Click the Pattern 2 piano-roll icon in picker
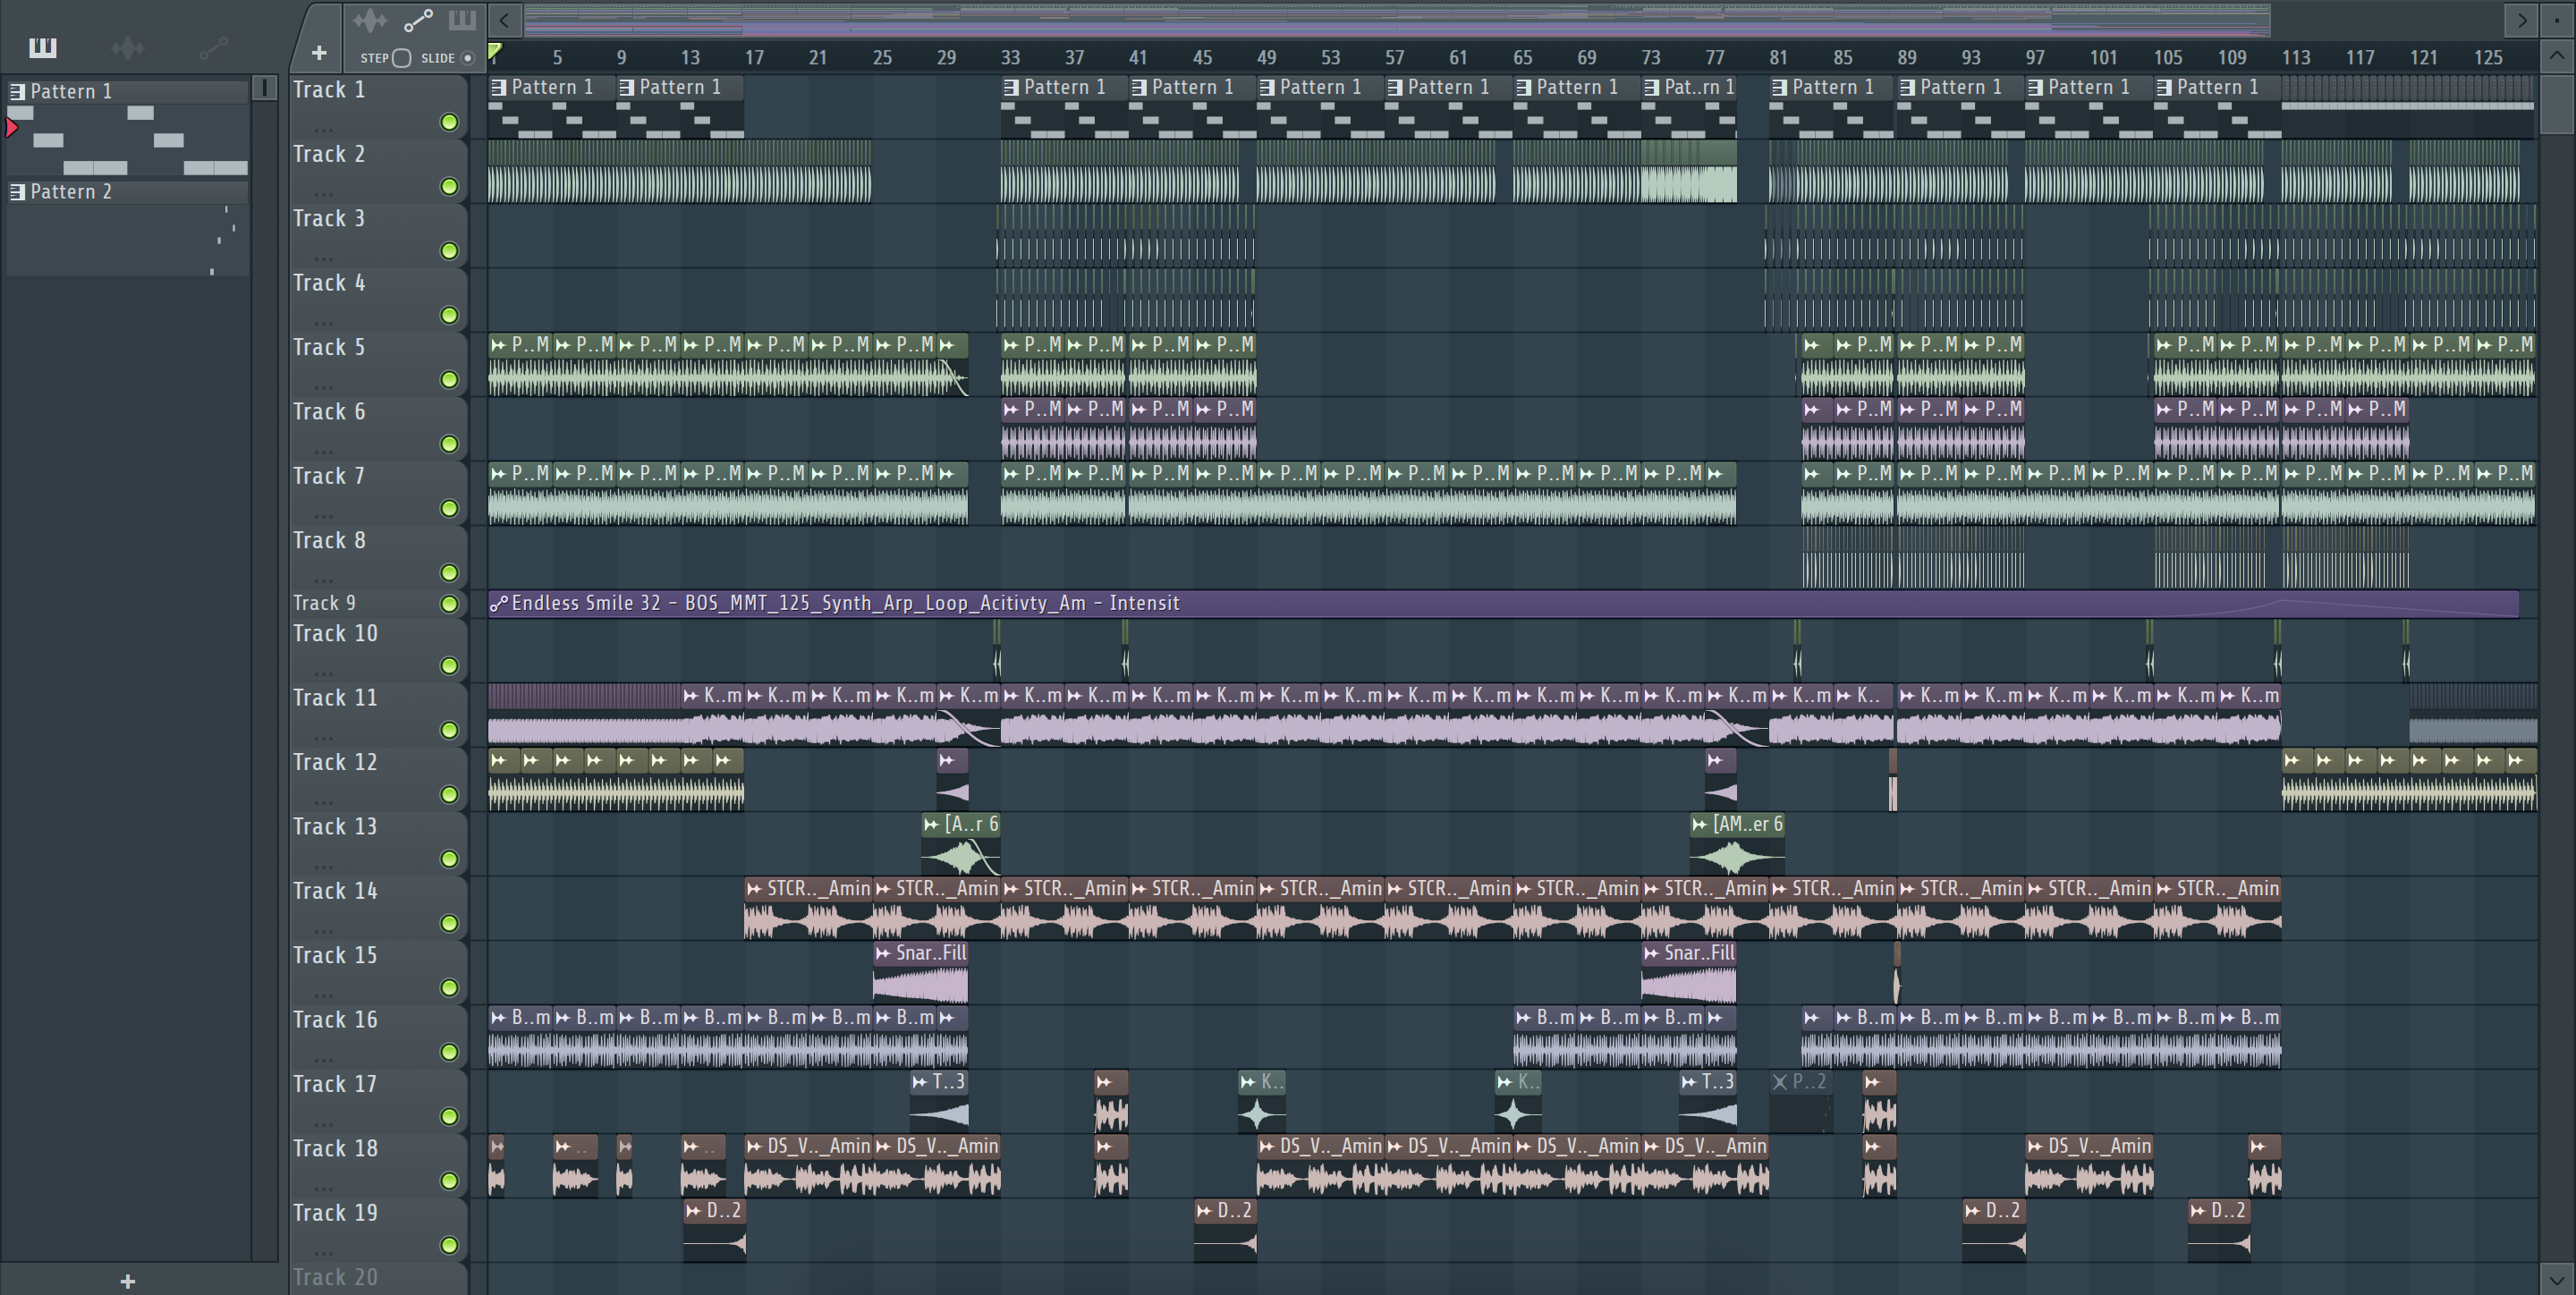2576x1295 pixels. pos(17,192)
